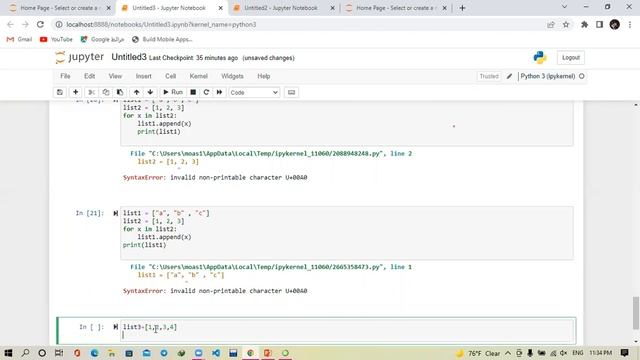Click the Logout button

click(571, 58)
